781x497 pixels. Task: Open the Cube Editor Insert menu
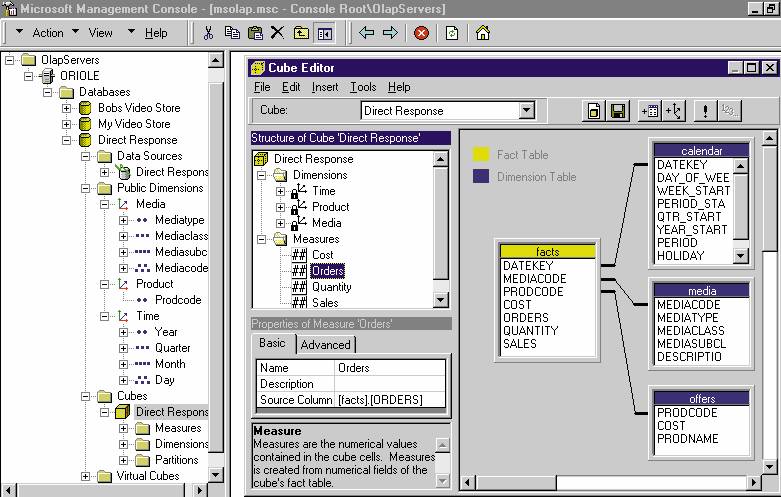tap(325, 87)
